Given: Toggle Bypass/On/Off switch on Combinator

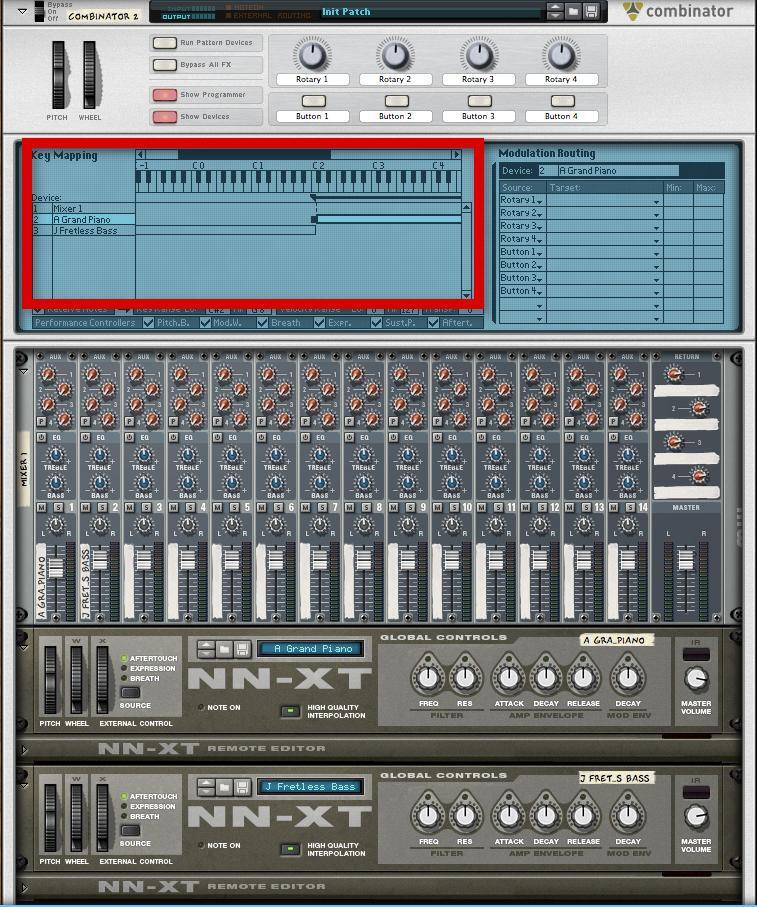Looking at the screenshot, I should [39, 11].
